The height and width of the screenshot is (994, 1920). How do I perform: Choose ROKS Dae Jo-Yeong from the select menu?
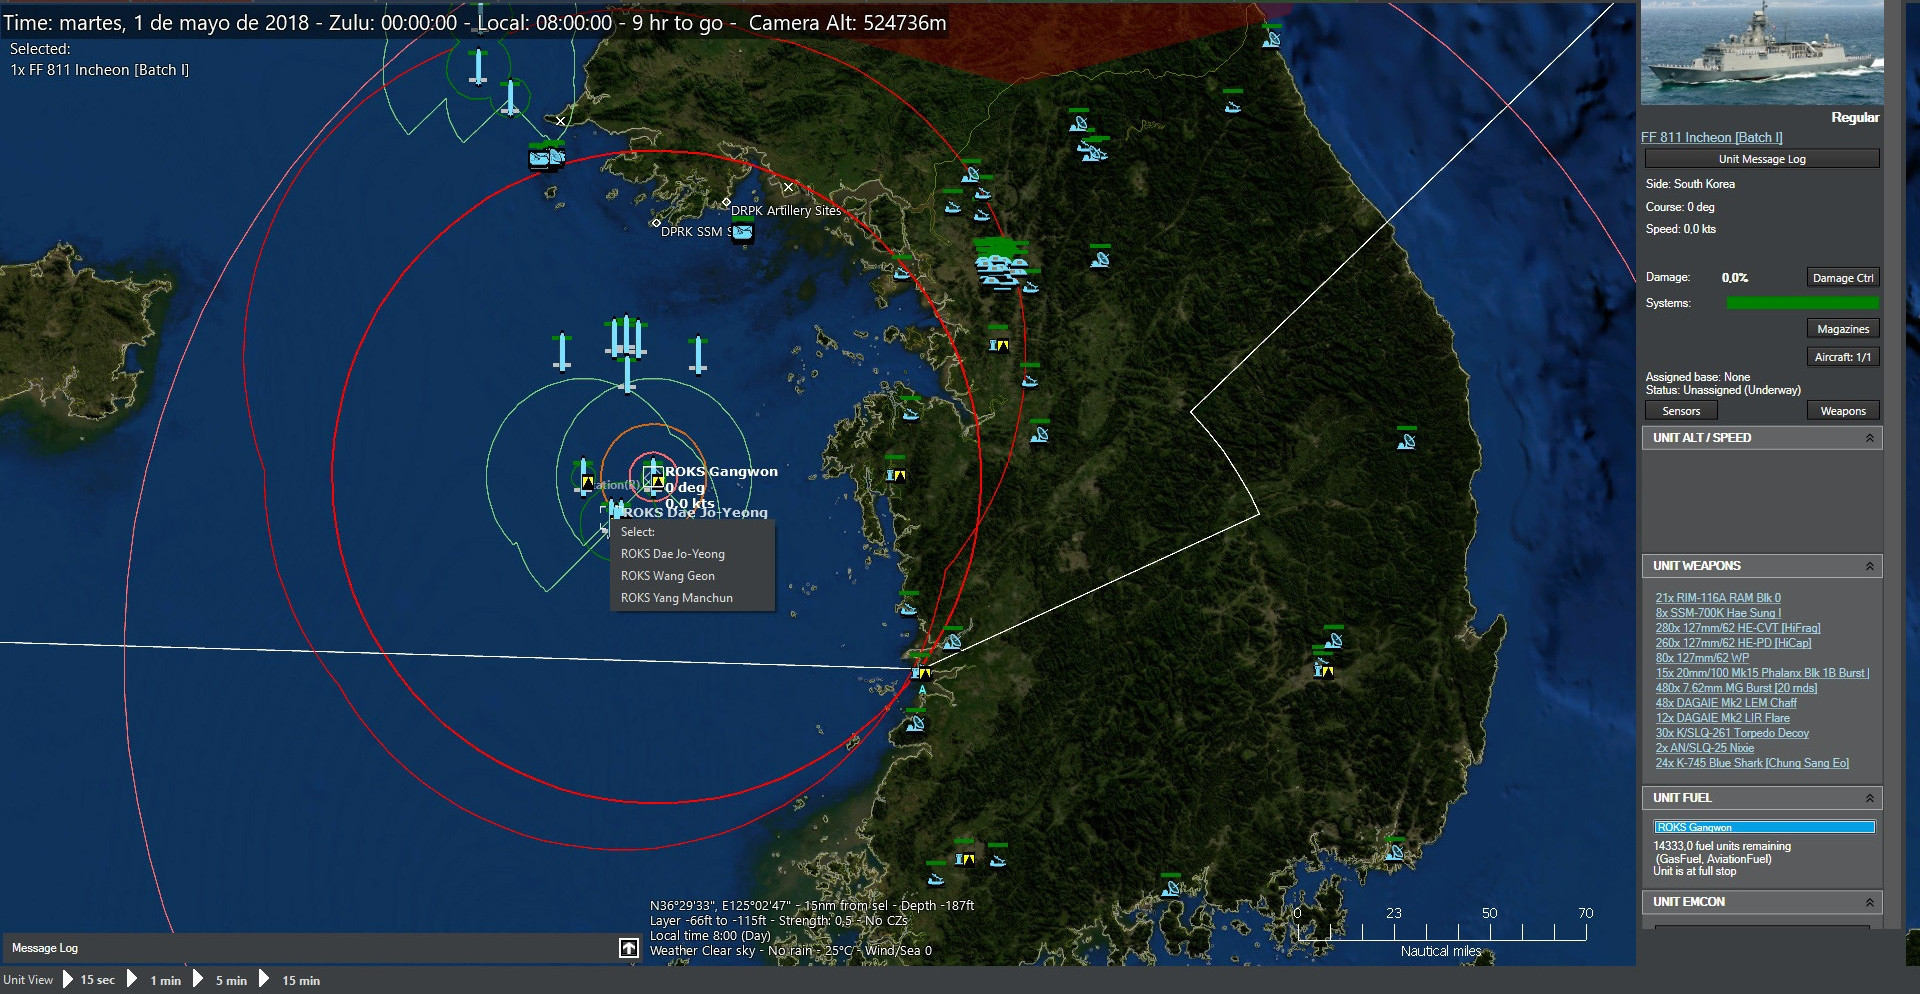672,554
